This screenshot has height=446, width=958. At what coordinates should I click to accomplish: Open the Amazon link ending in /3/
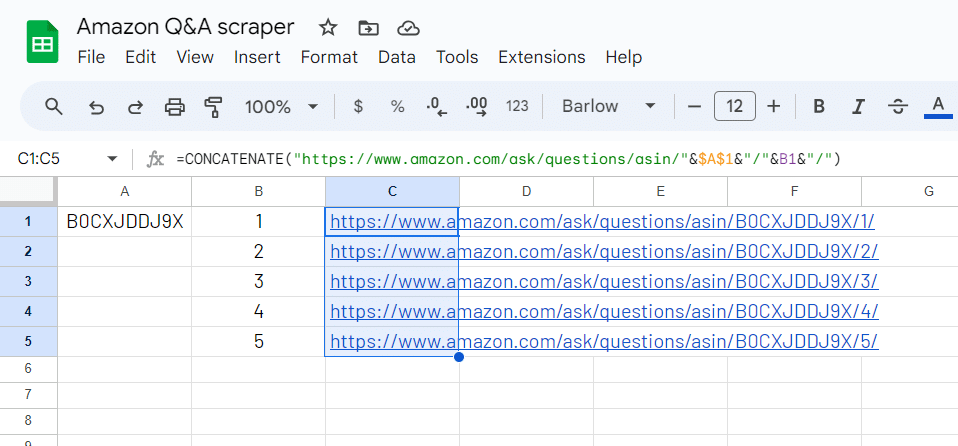tap(604, 281)
